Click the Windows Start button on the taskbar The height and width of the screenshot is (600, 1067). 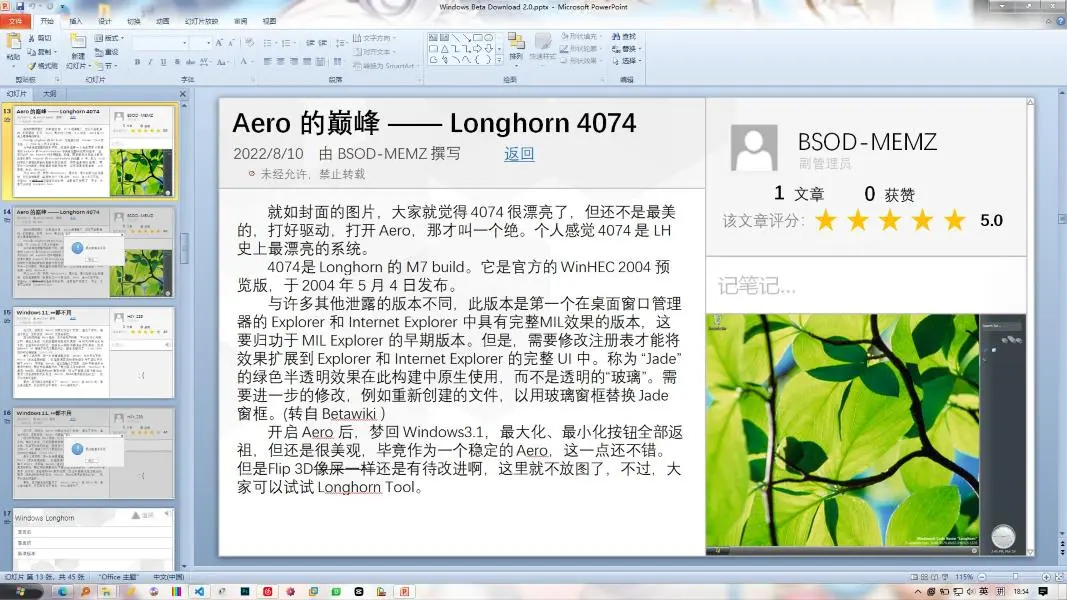20,592
